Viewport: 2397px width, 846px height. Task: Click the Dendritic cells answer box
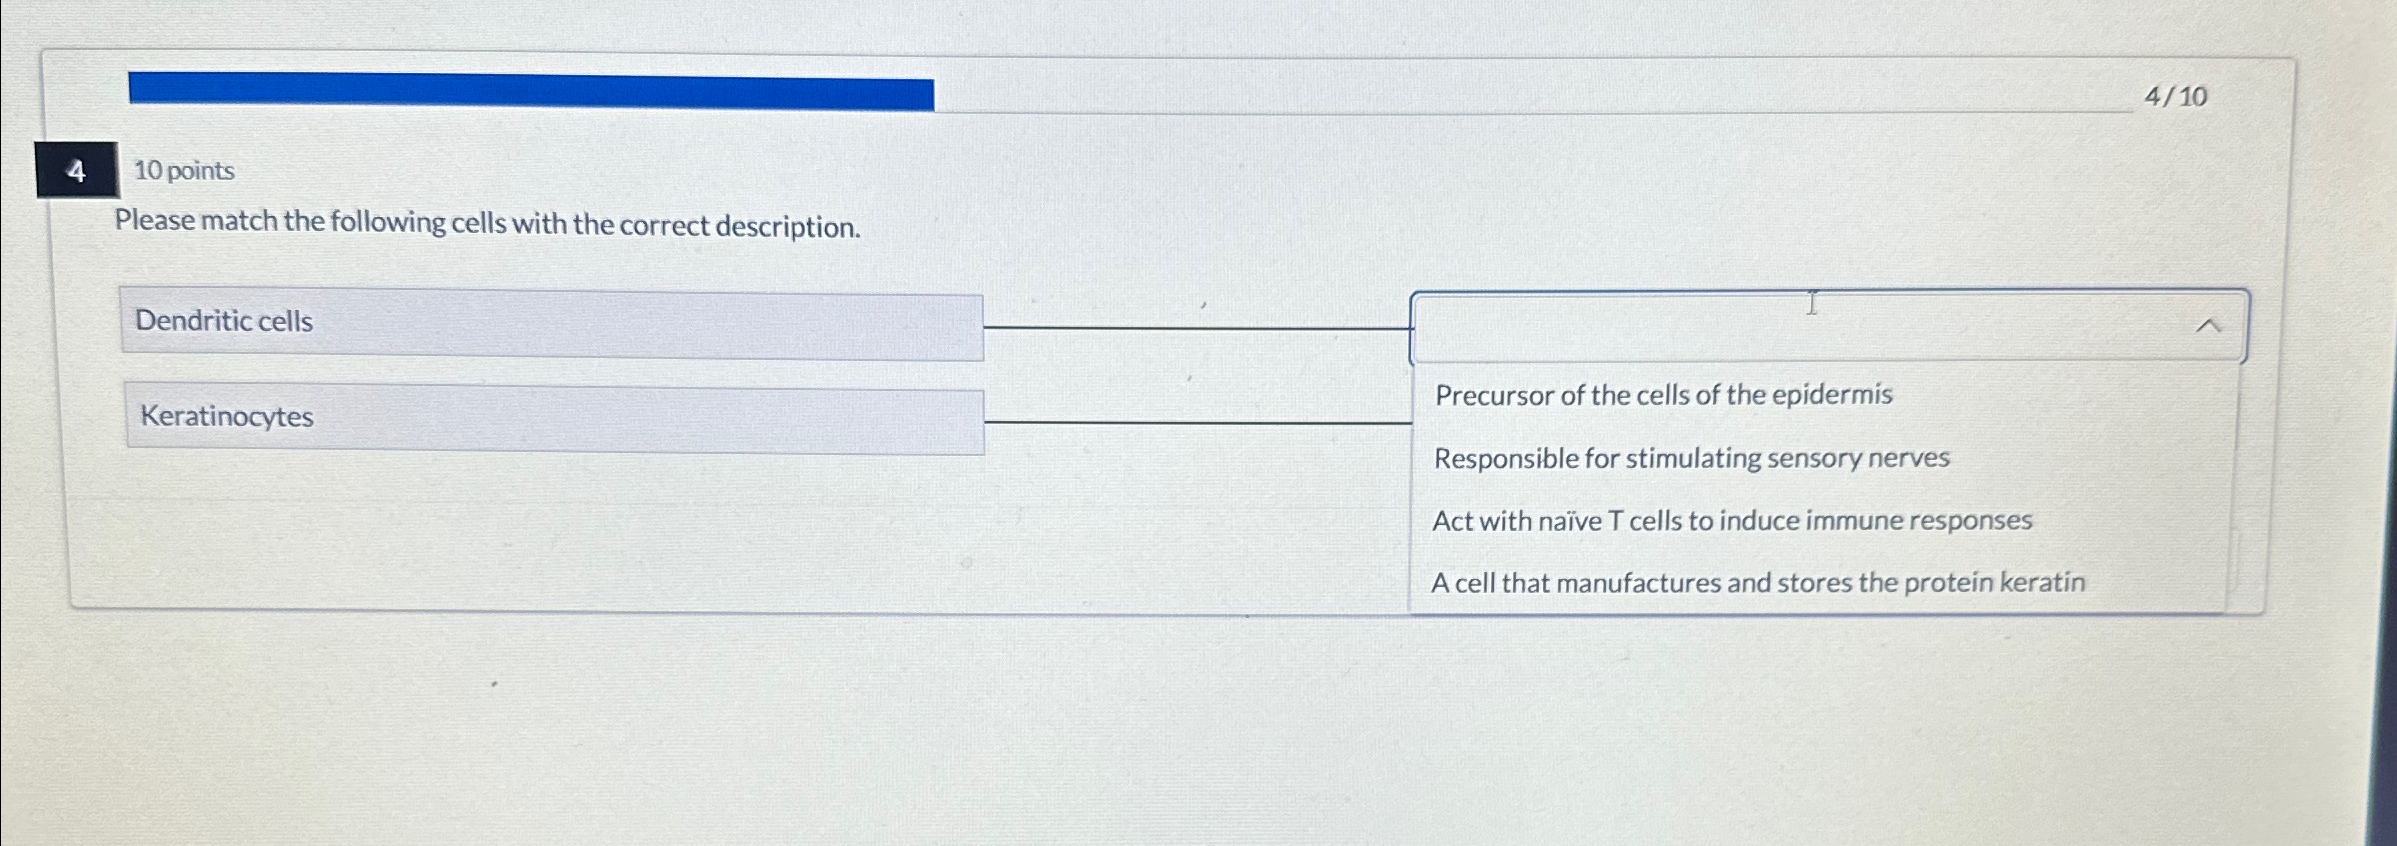550,322
